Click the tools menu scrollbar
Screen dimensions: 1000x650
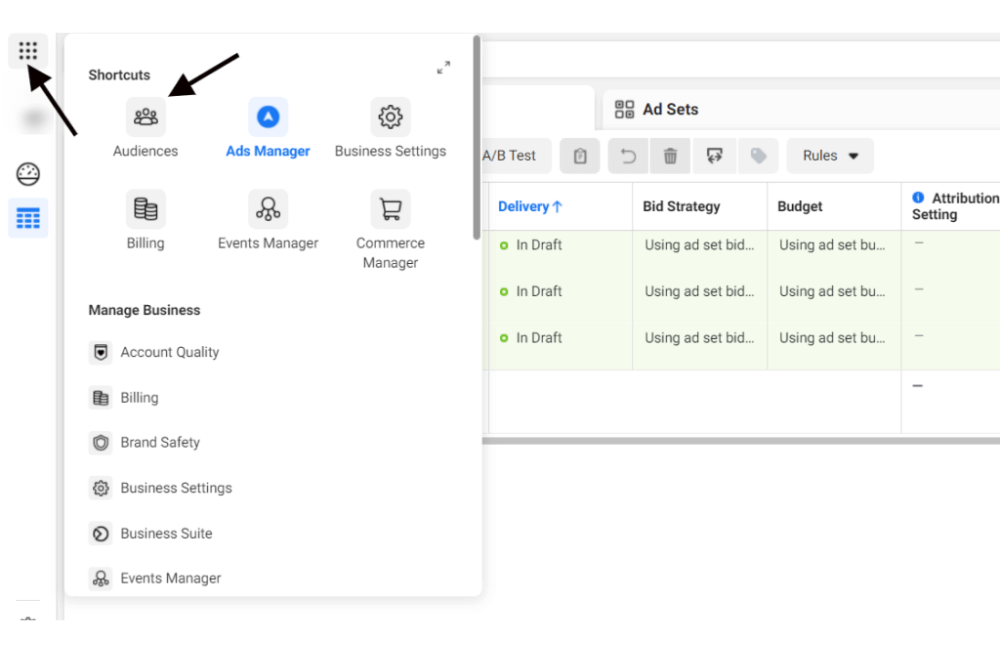(x=477, y=140)
